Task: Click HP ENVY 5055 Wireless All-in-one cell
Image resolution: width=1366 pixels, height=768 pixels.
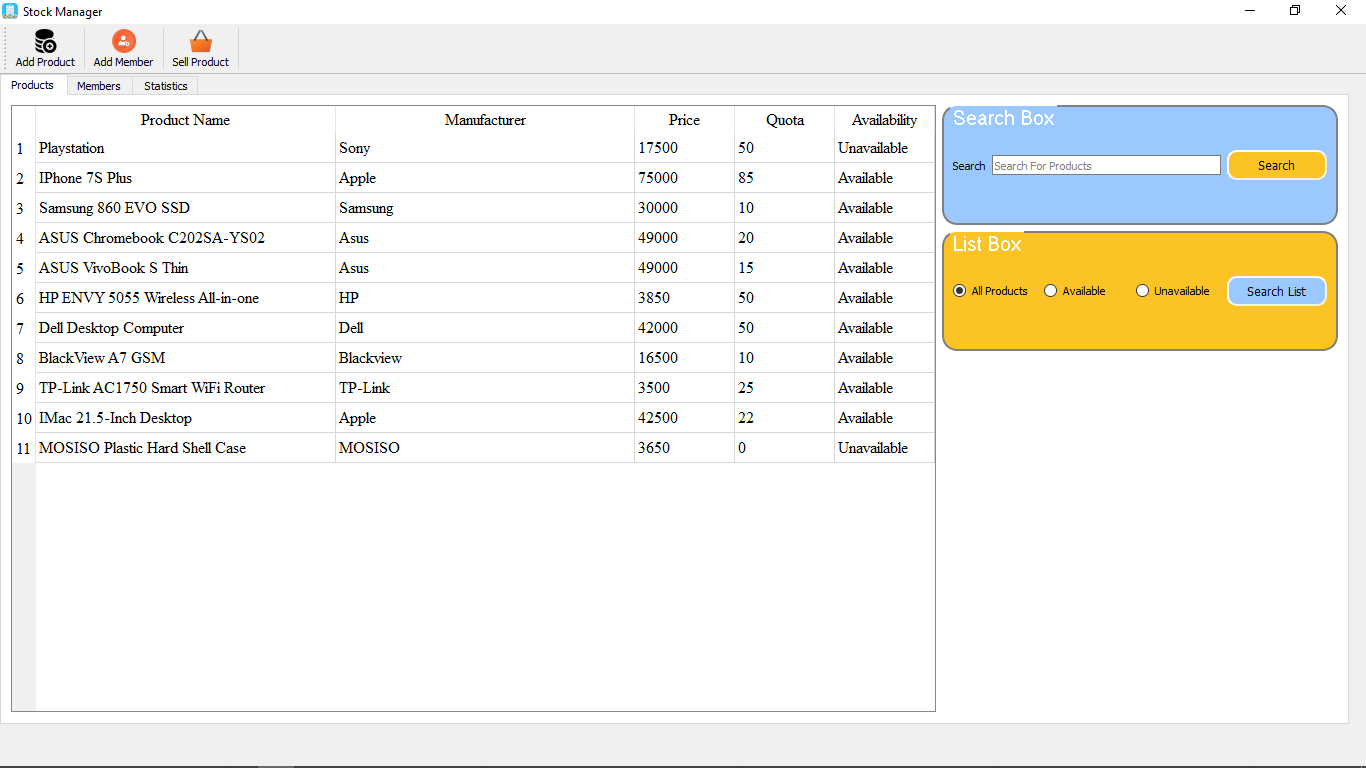Action: coord(185,298)
